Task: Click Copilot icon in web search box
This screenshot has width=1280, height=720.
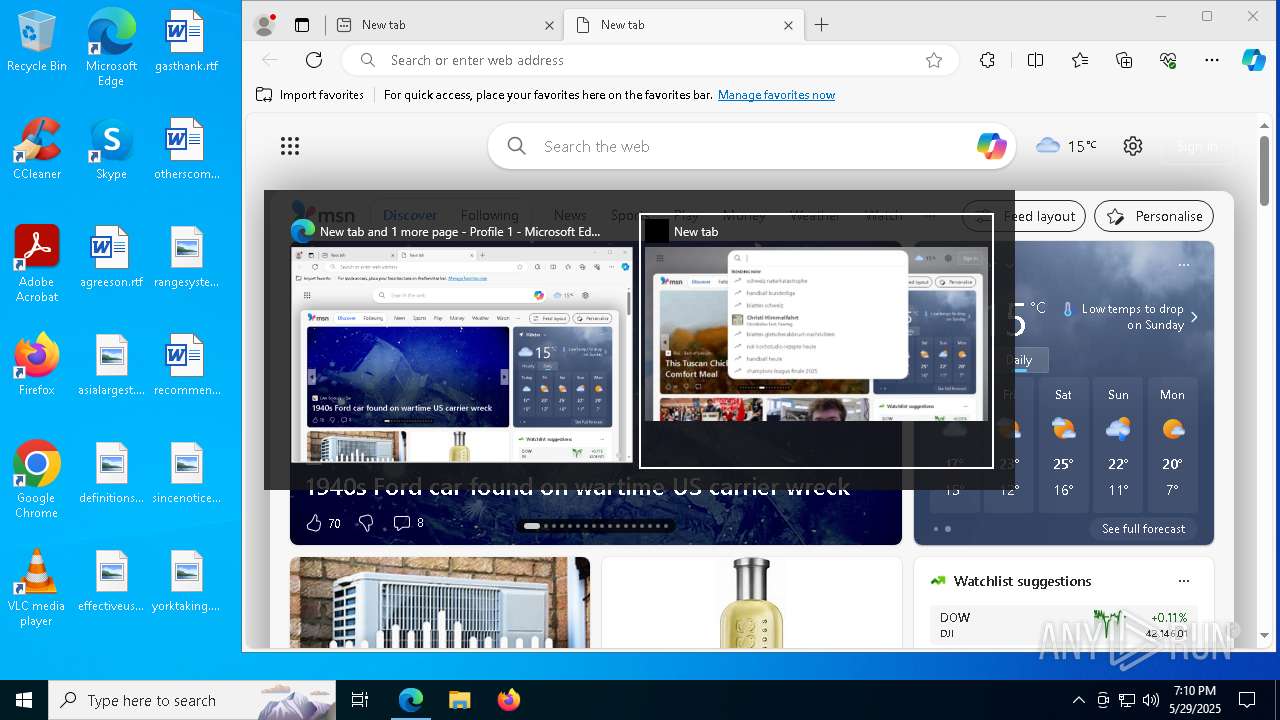Action: pos(992,146)
